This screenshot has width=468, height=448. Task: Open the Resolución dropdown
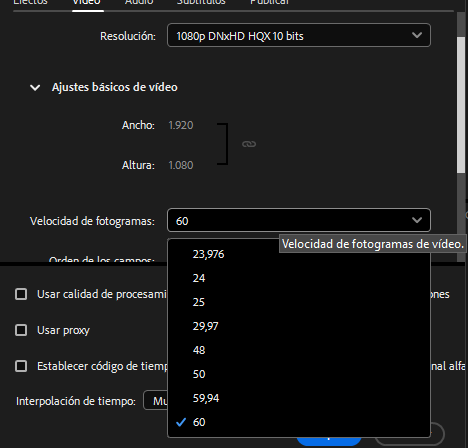coord(299,35)
